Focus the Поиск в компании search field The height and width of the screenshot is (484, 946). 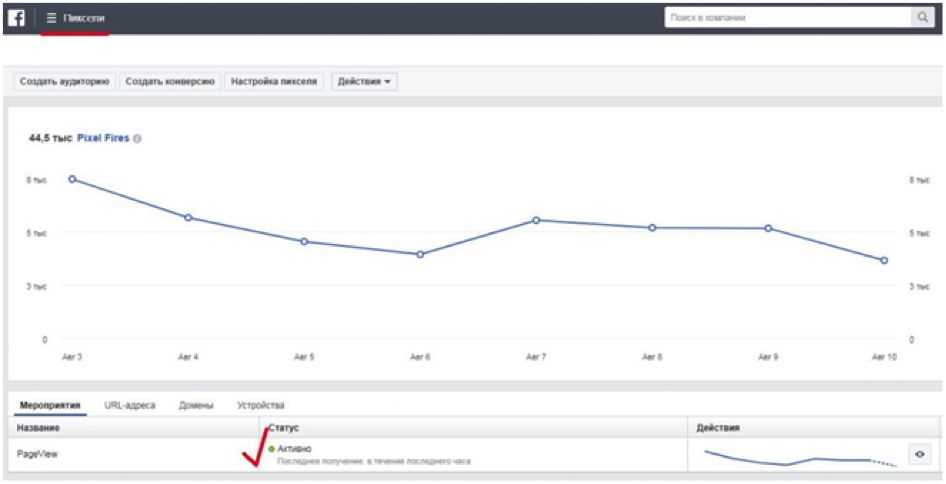pyautogui.click(x=788, y=18)
